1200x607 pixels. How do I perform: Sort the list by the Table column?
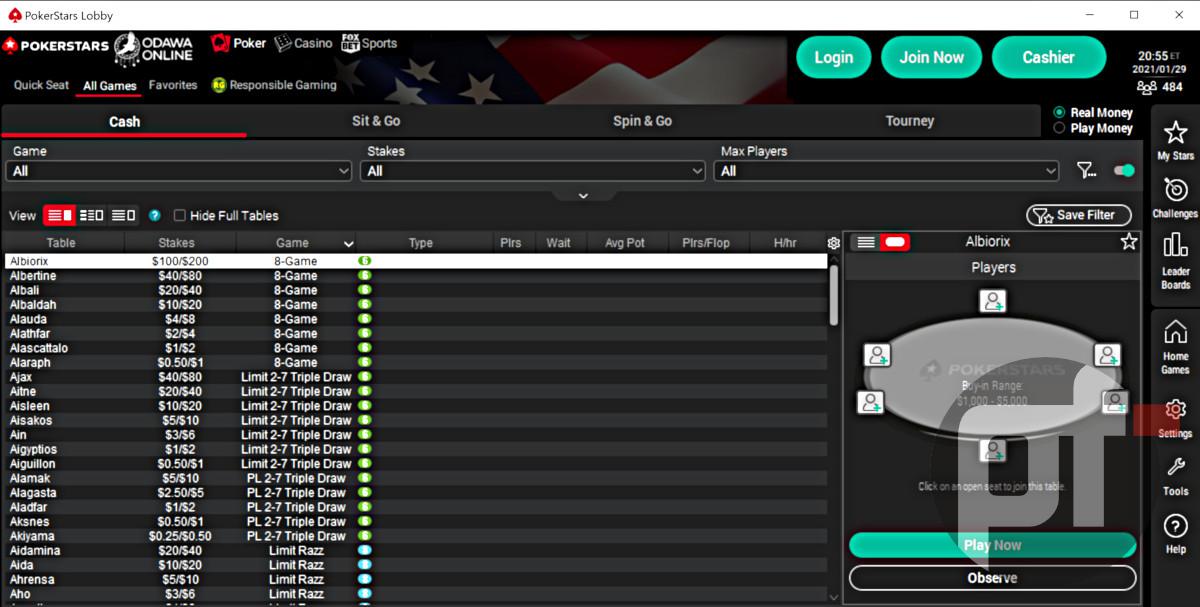pyautogui.click(x=61, y=243)
